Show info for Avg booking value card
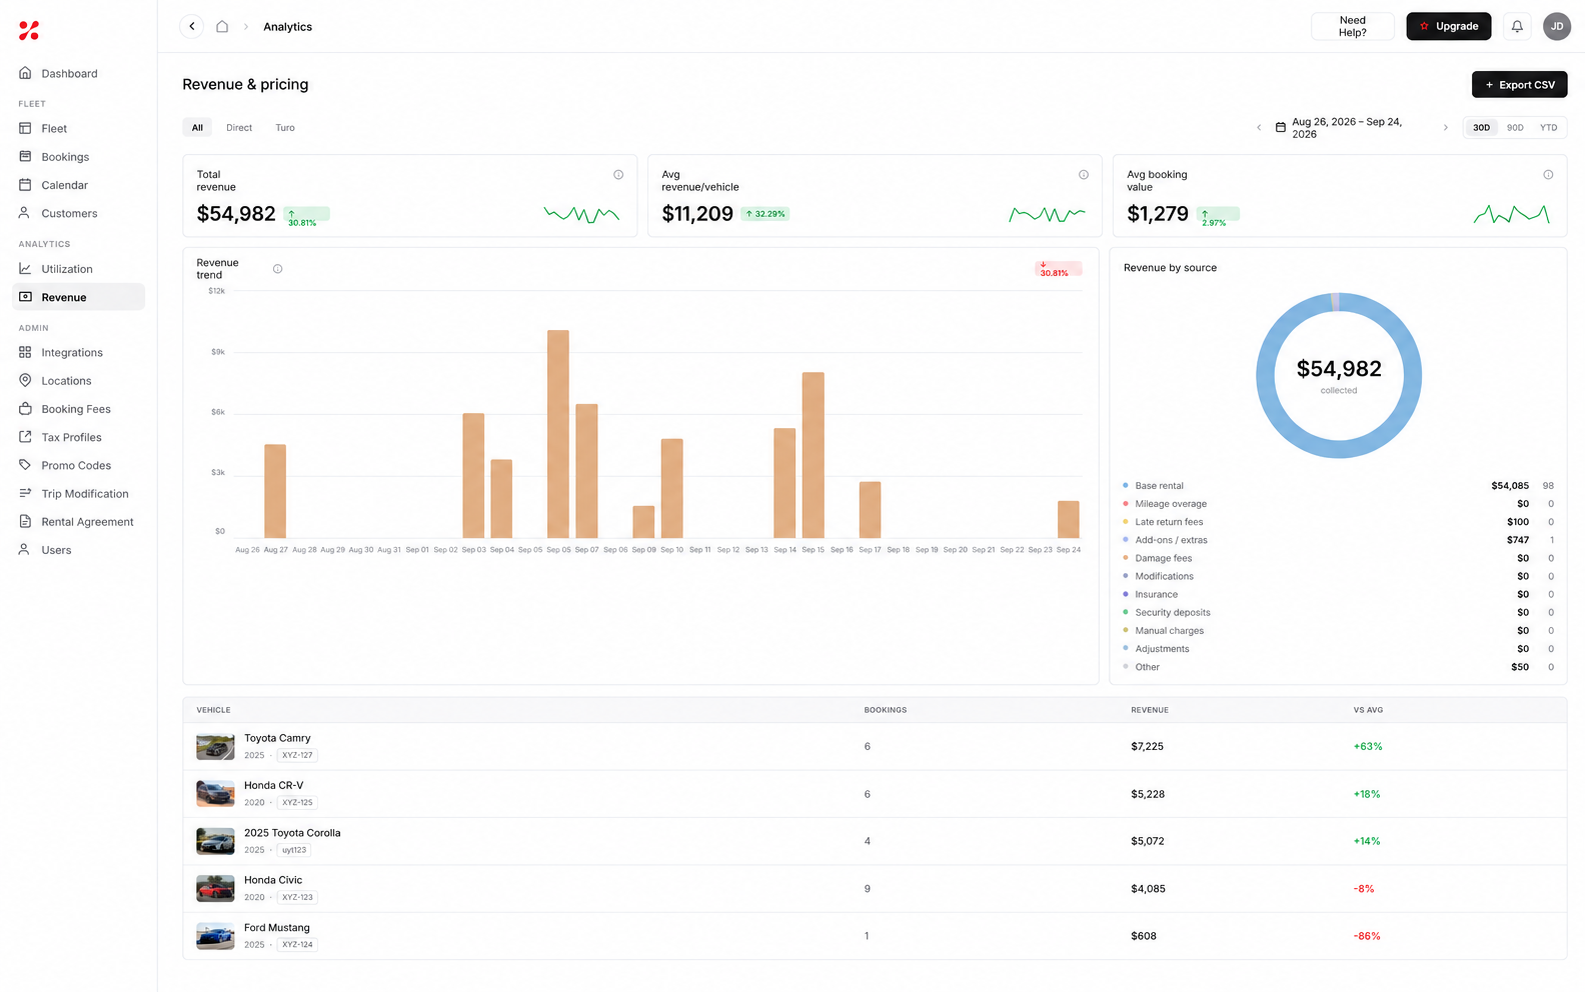1585x992 pixels. 1548,175
